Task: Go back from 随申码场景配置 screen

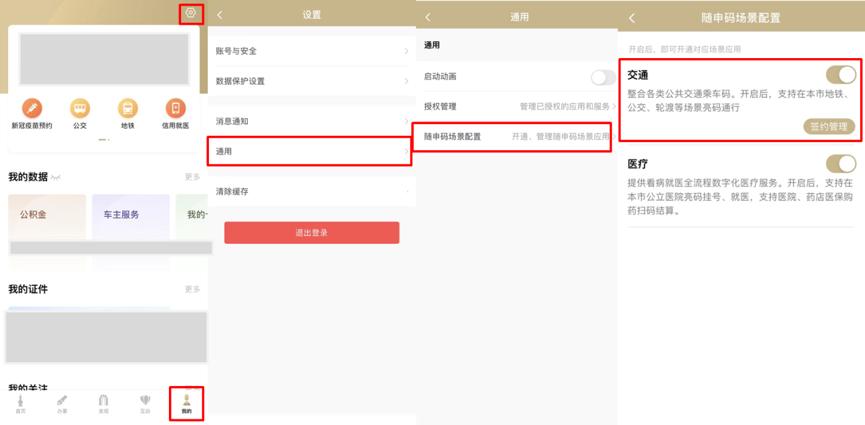Action: pyautogui.click(x=632, y=18)
